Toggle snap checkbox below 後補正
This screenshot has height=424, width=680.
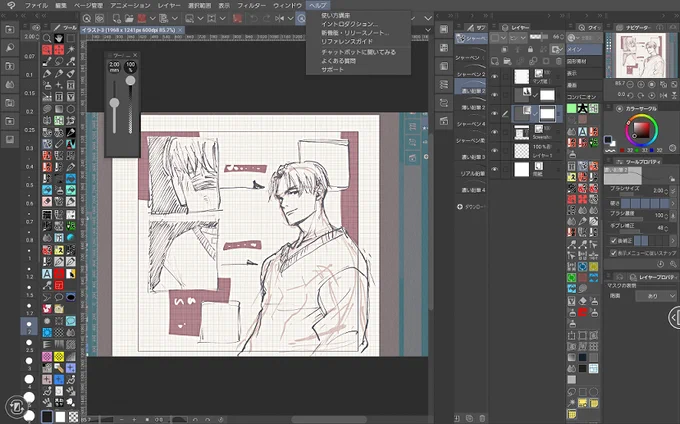coord(613,253)
